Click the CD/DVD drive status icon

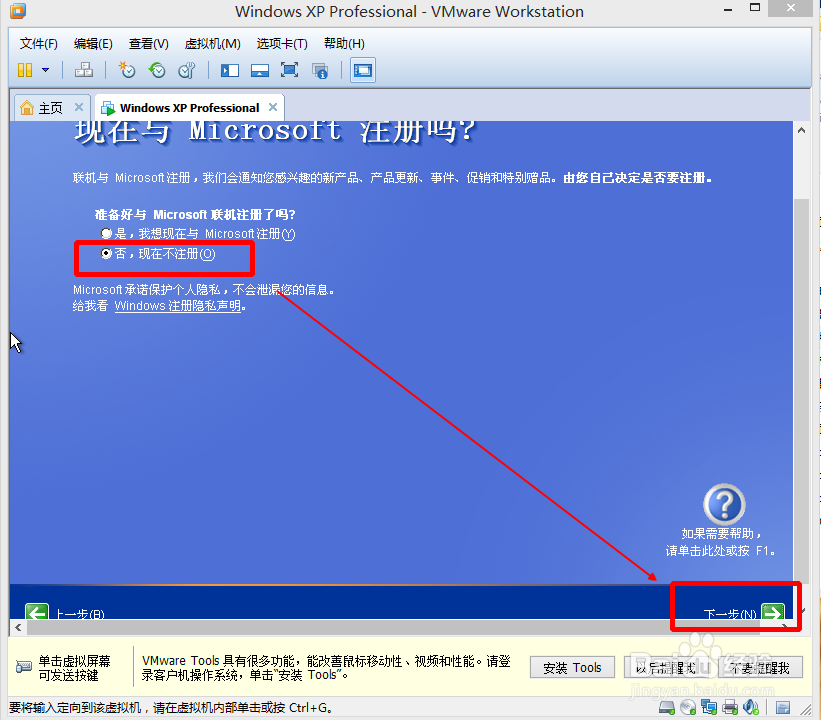pos(687,708)
